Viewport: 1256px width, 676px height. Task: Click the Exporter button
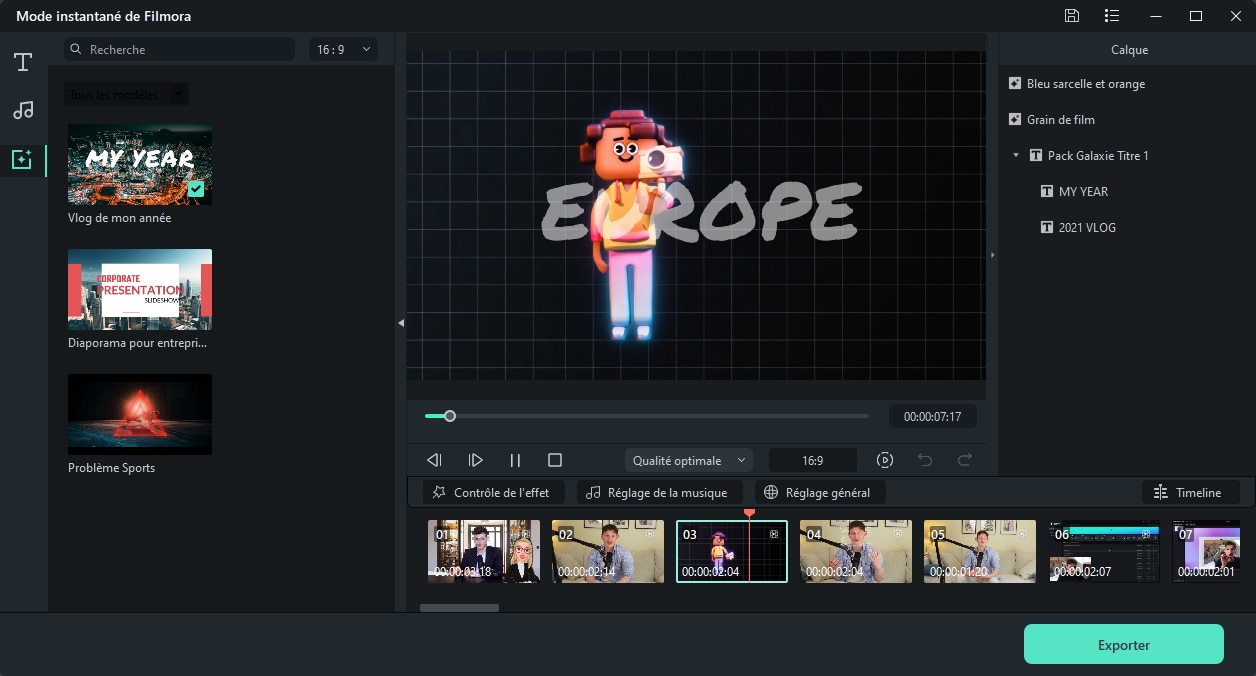click(1124, 645)
